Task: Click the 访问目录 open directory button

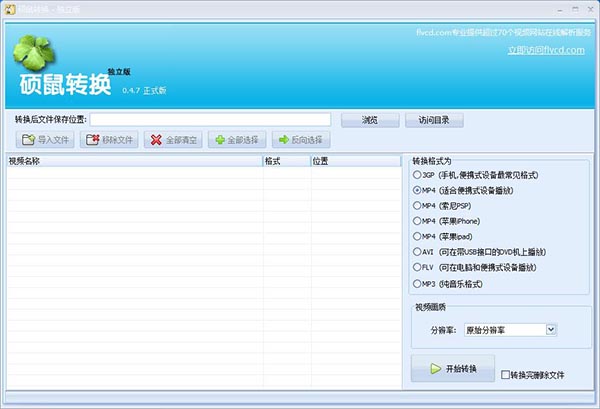Action: point(434,120)
